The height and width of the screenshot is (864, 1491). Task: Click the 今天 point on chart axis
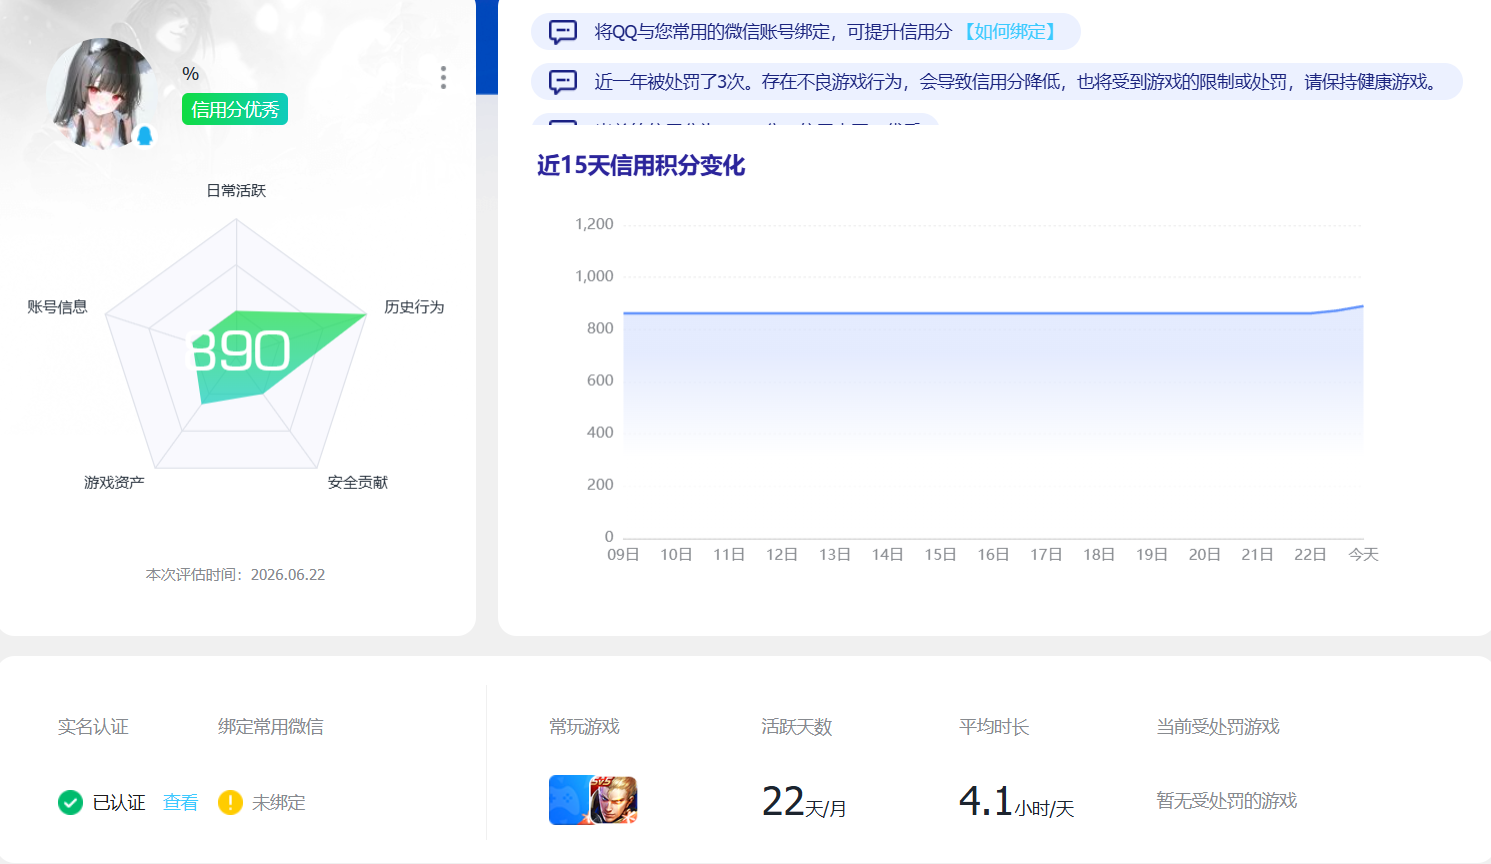point(1363,554)
